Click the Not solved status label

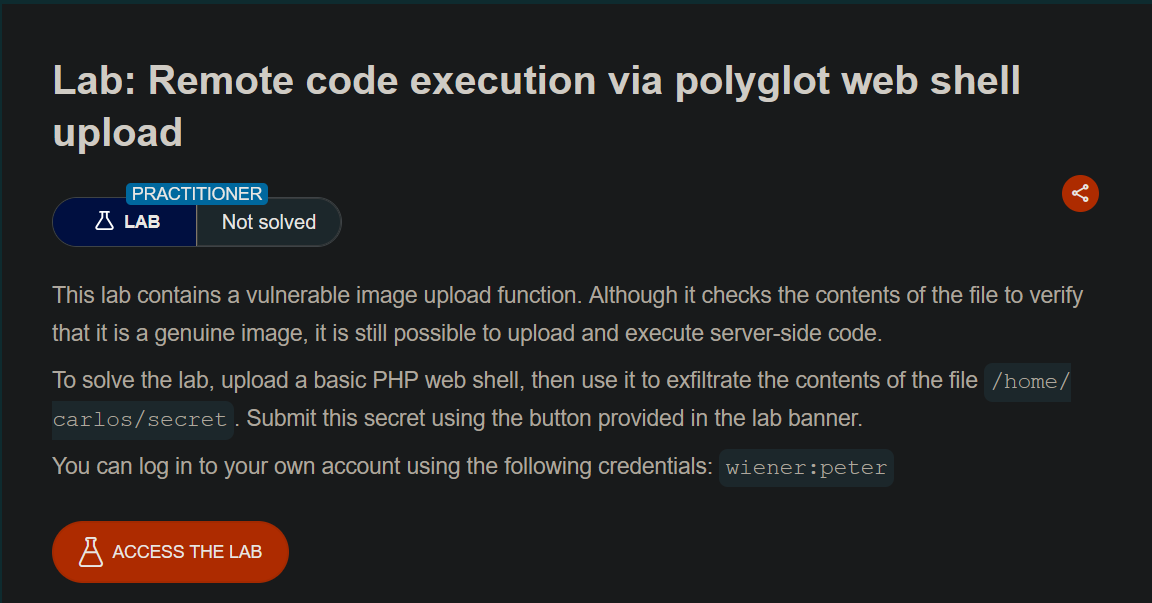269,222
